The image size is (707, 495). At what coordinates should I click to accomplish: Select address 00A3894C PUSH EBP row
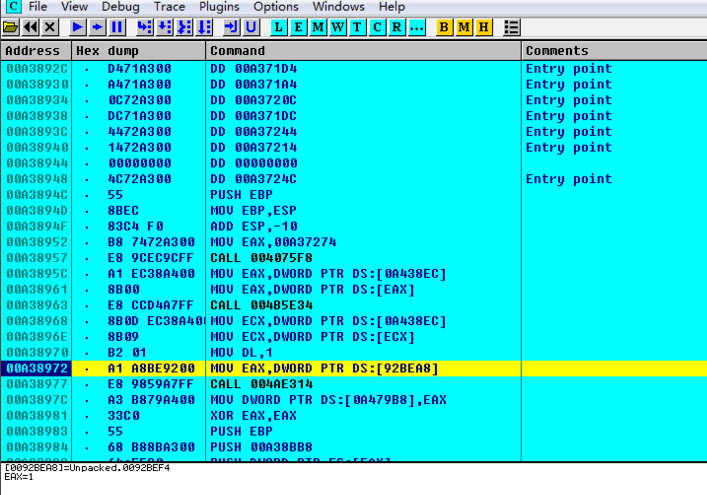click(x=37, y=195)
